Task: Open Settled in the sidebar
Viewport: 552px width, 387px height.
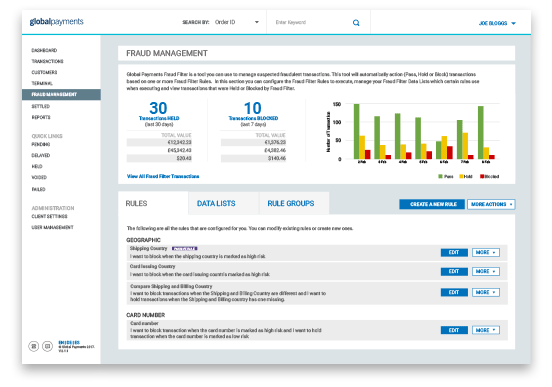Action: (x=40, y=106)
